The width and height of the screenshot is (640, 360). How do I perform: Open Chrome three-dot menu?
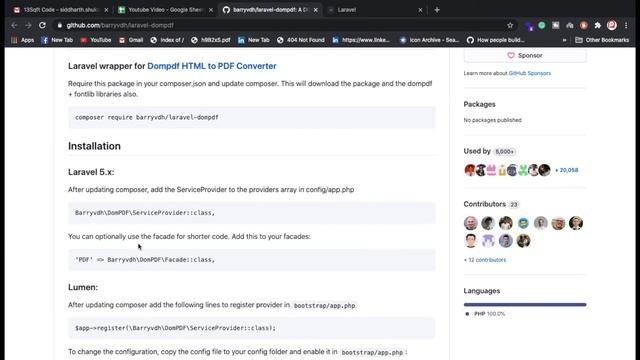(x=626, y=25)
